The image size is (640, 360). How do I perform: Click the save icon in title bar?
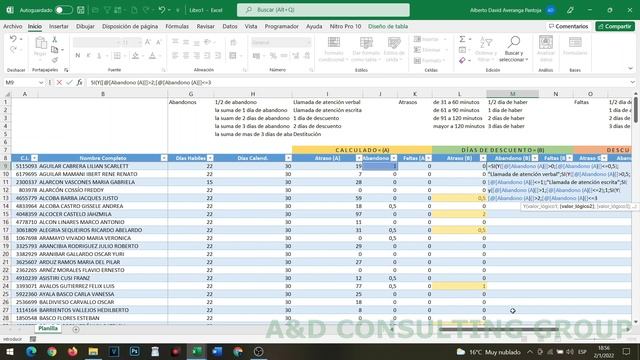pyautogui.click(x=81, y=10)
